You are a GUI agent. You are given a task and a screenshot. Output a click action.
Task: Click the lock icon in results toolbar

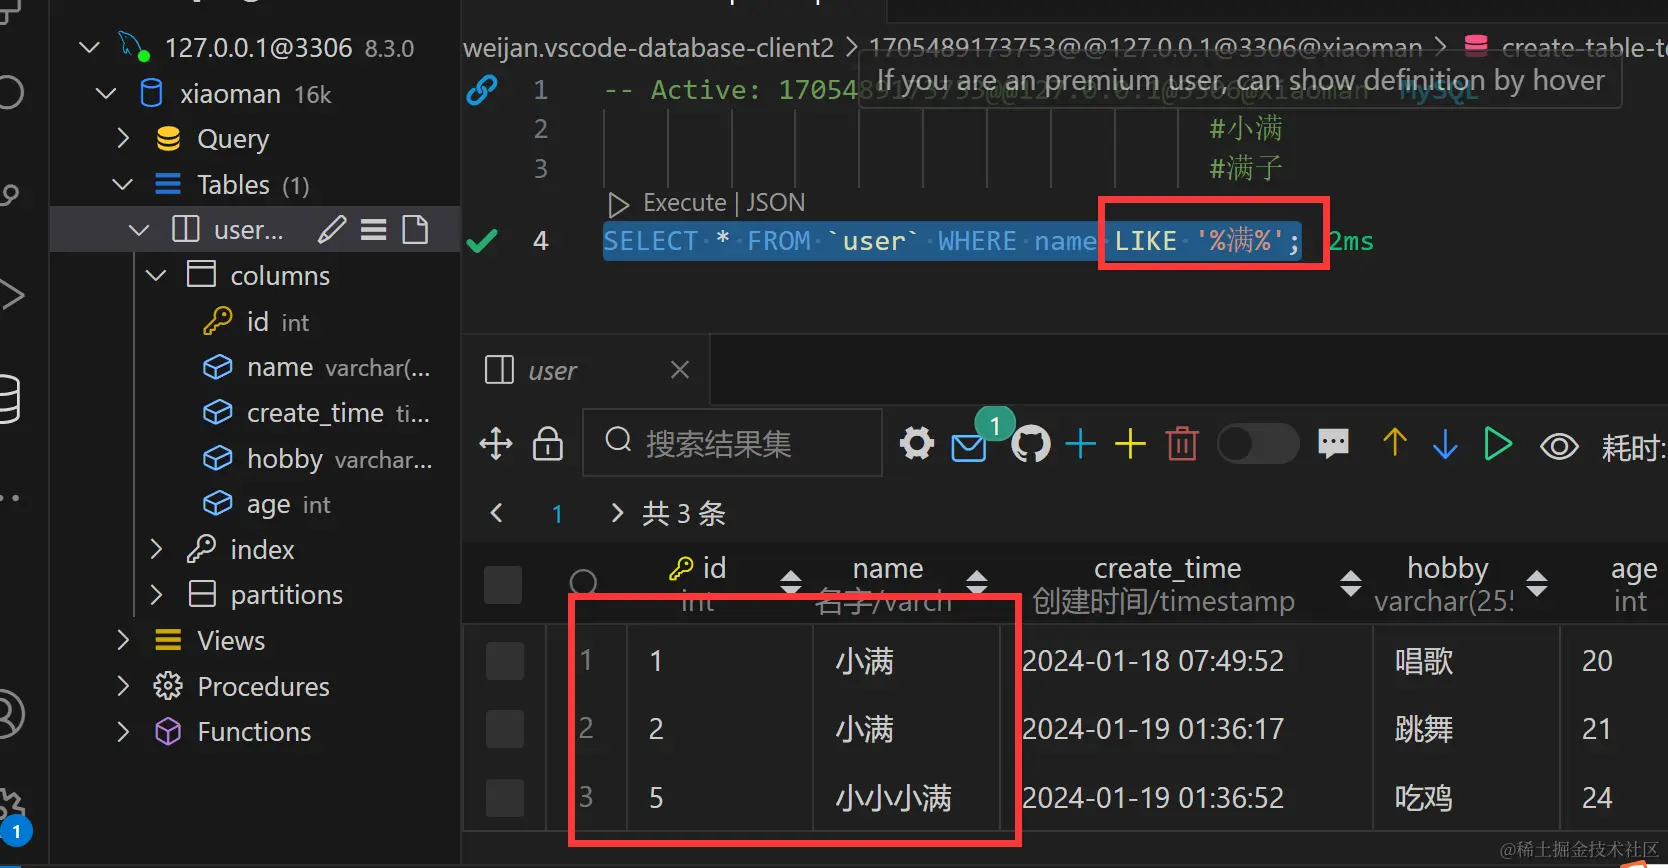[x=548, y=443]
